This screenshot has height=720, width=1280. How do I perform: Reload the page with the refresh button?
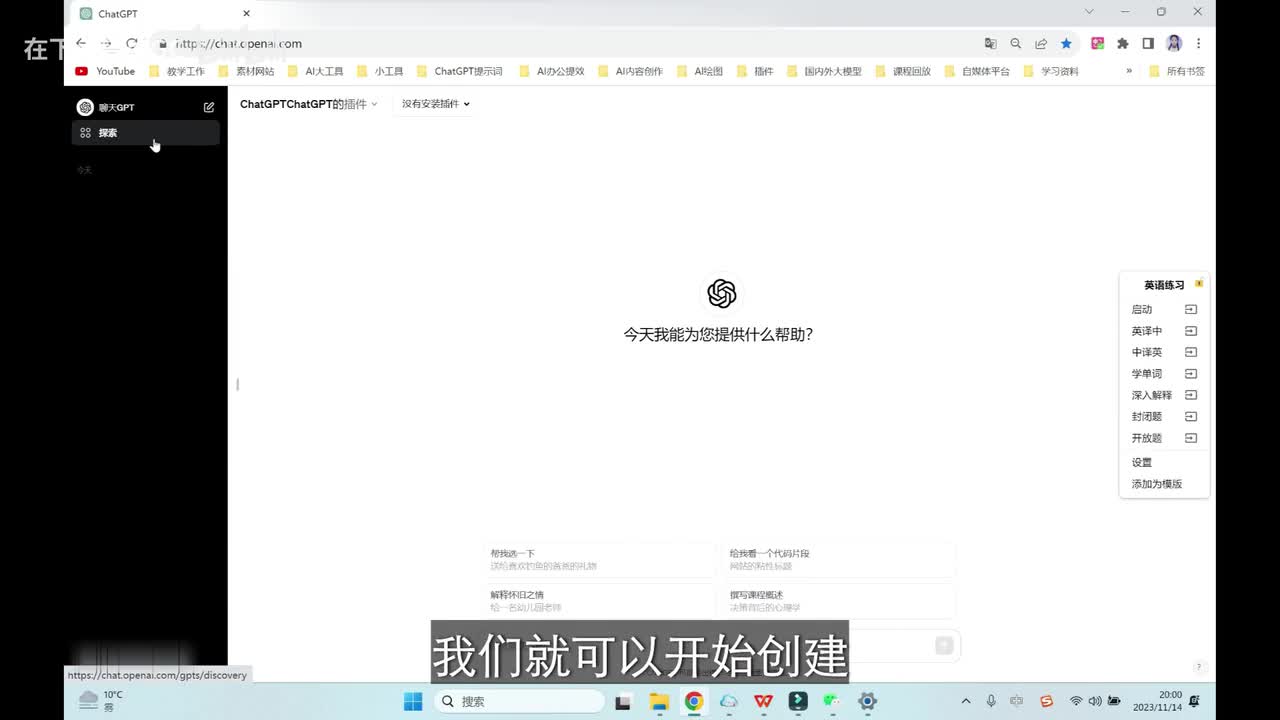pyautogui.click(x=132, y=44)
